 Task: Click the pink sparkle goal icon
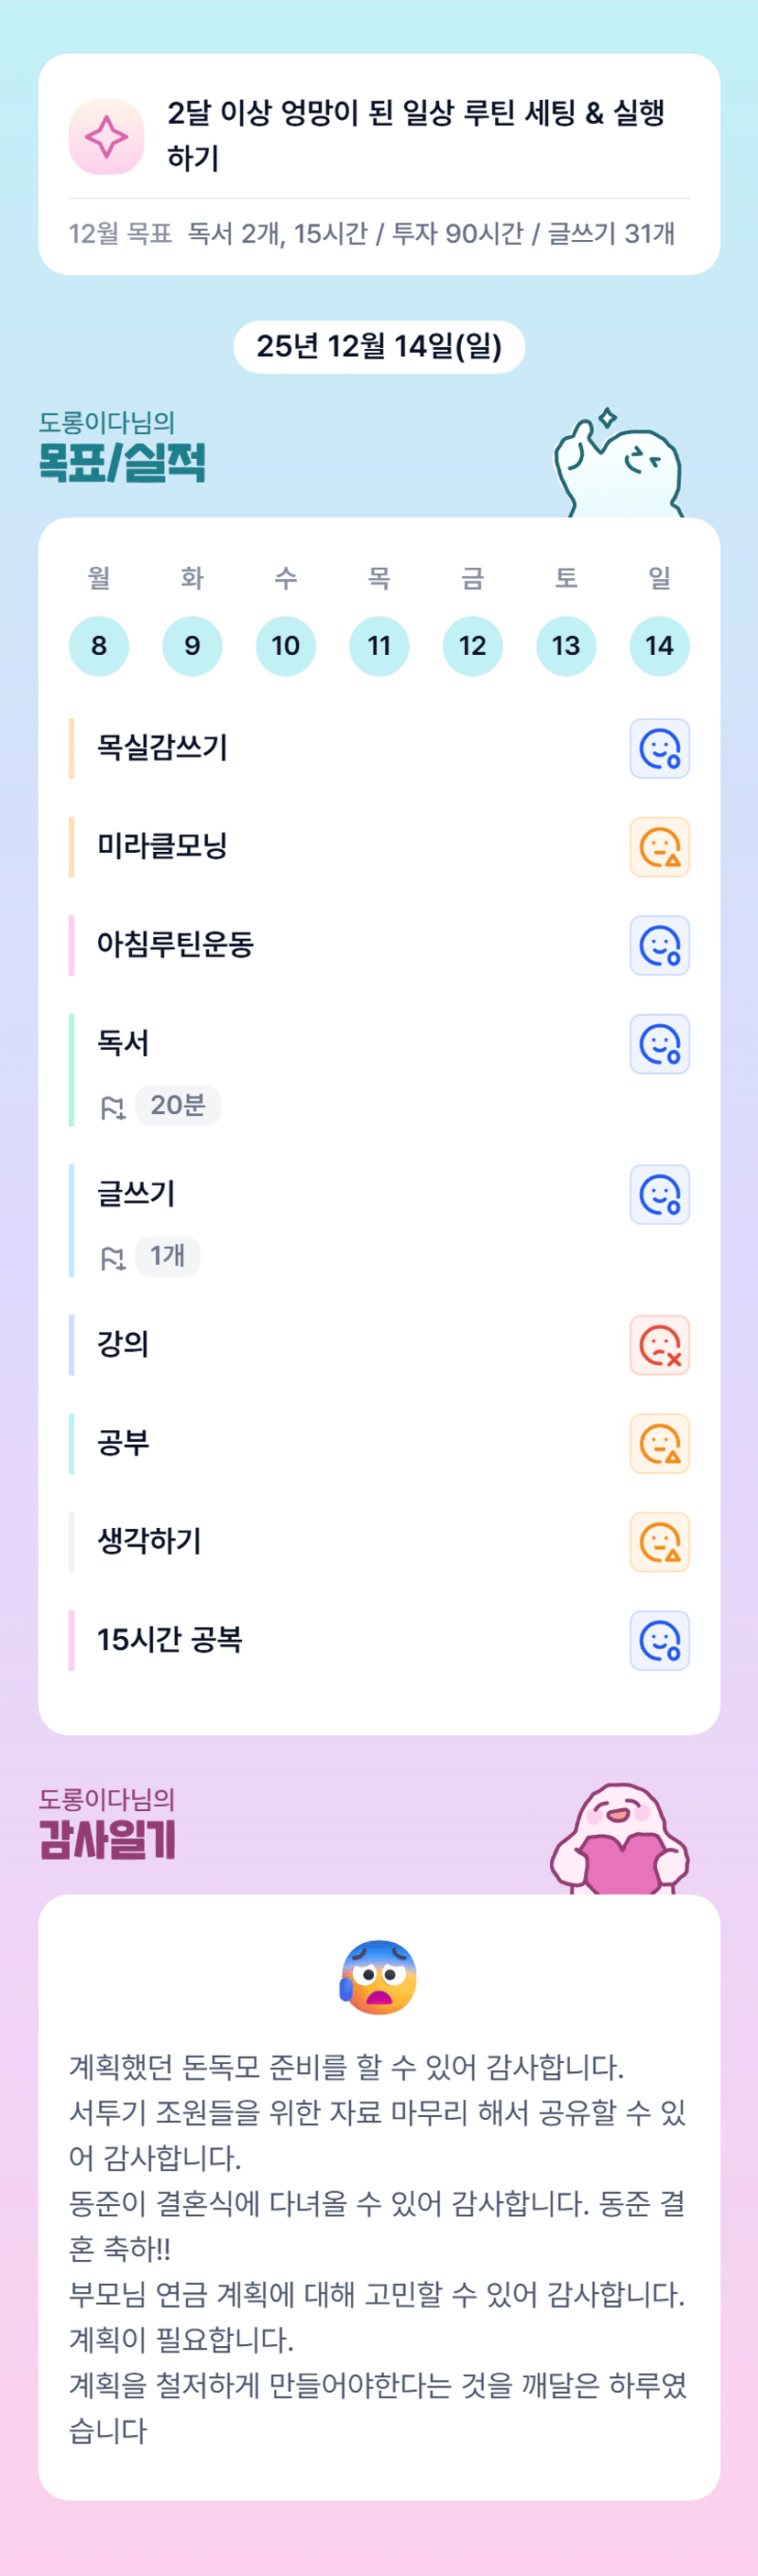[x=106, y=136]
